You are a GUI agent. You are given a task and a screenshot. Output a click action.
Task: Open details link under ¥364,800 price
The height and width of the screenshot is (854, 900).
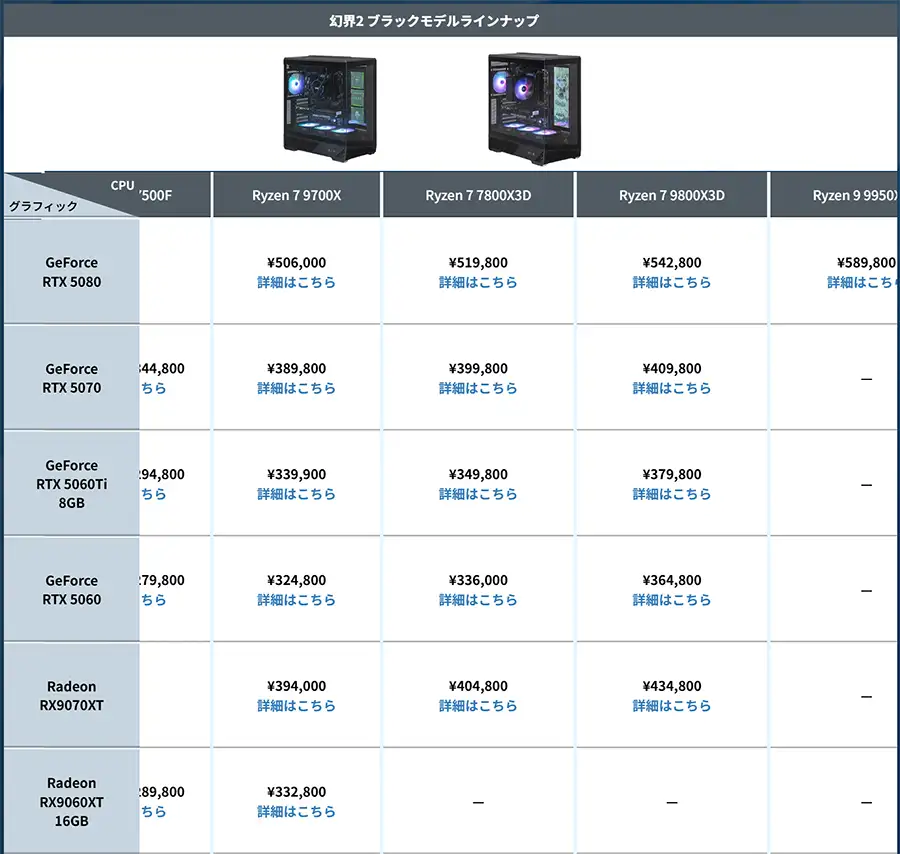pos(672,600)
